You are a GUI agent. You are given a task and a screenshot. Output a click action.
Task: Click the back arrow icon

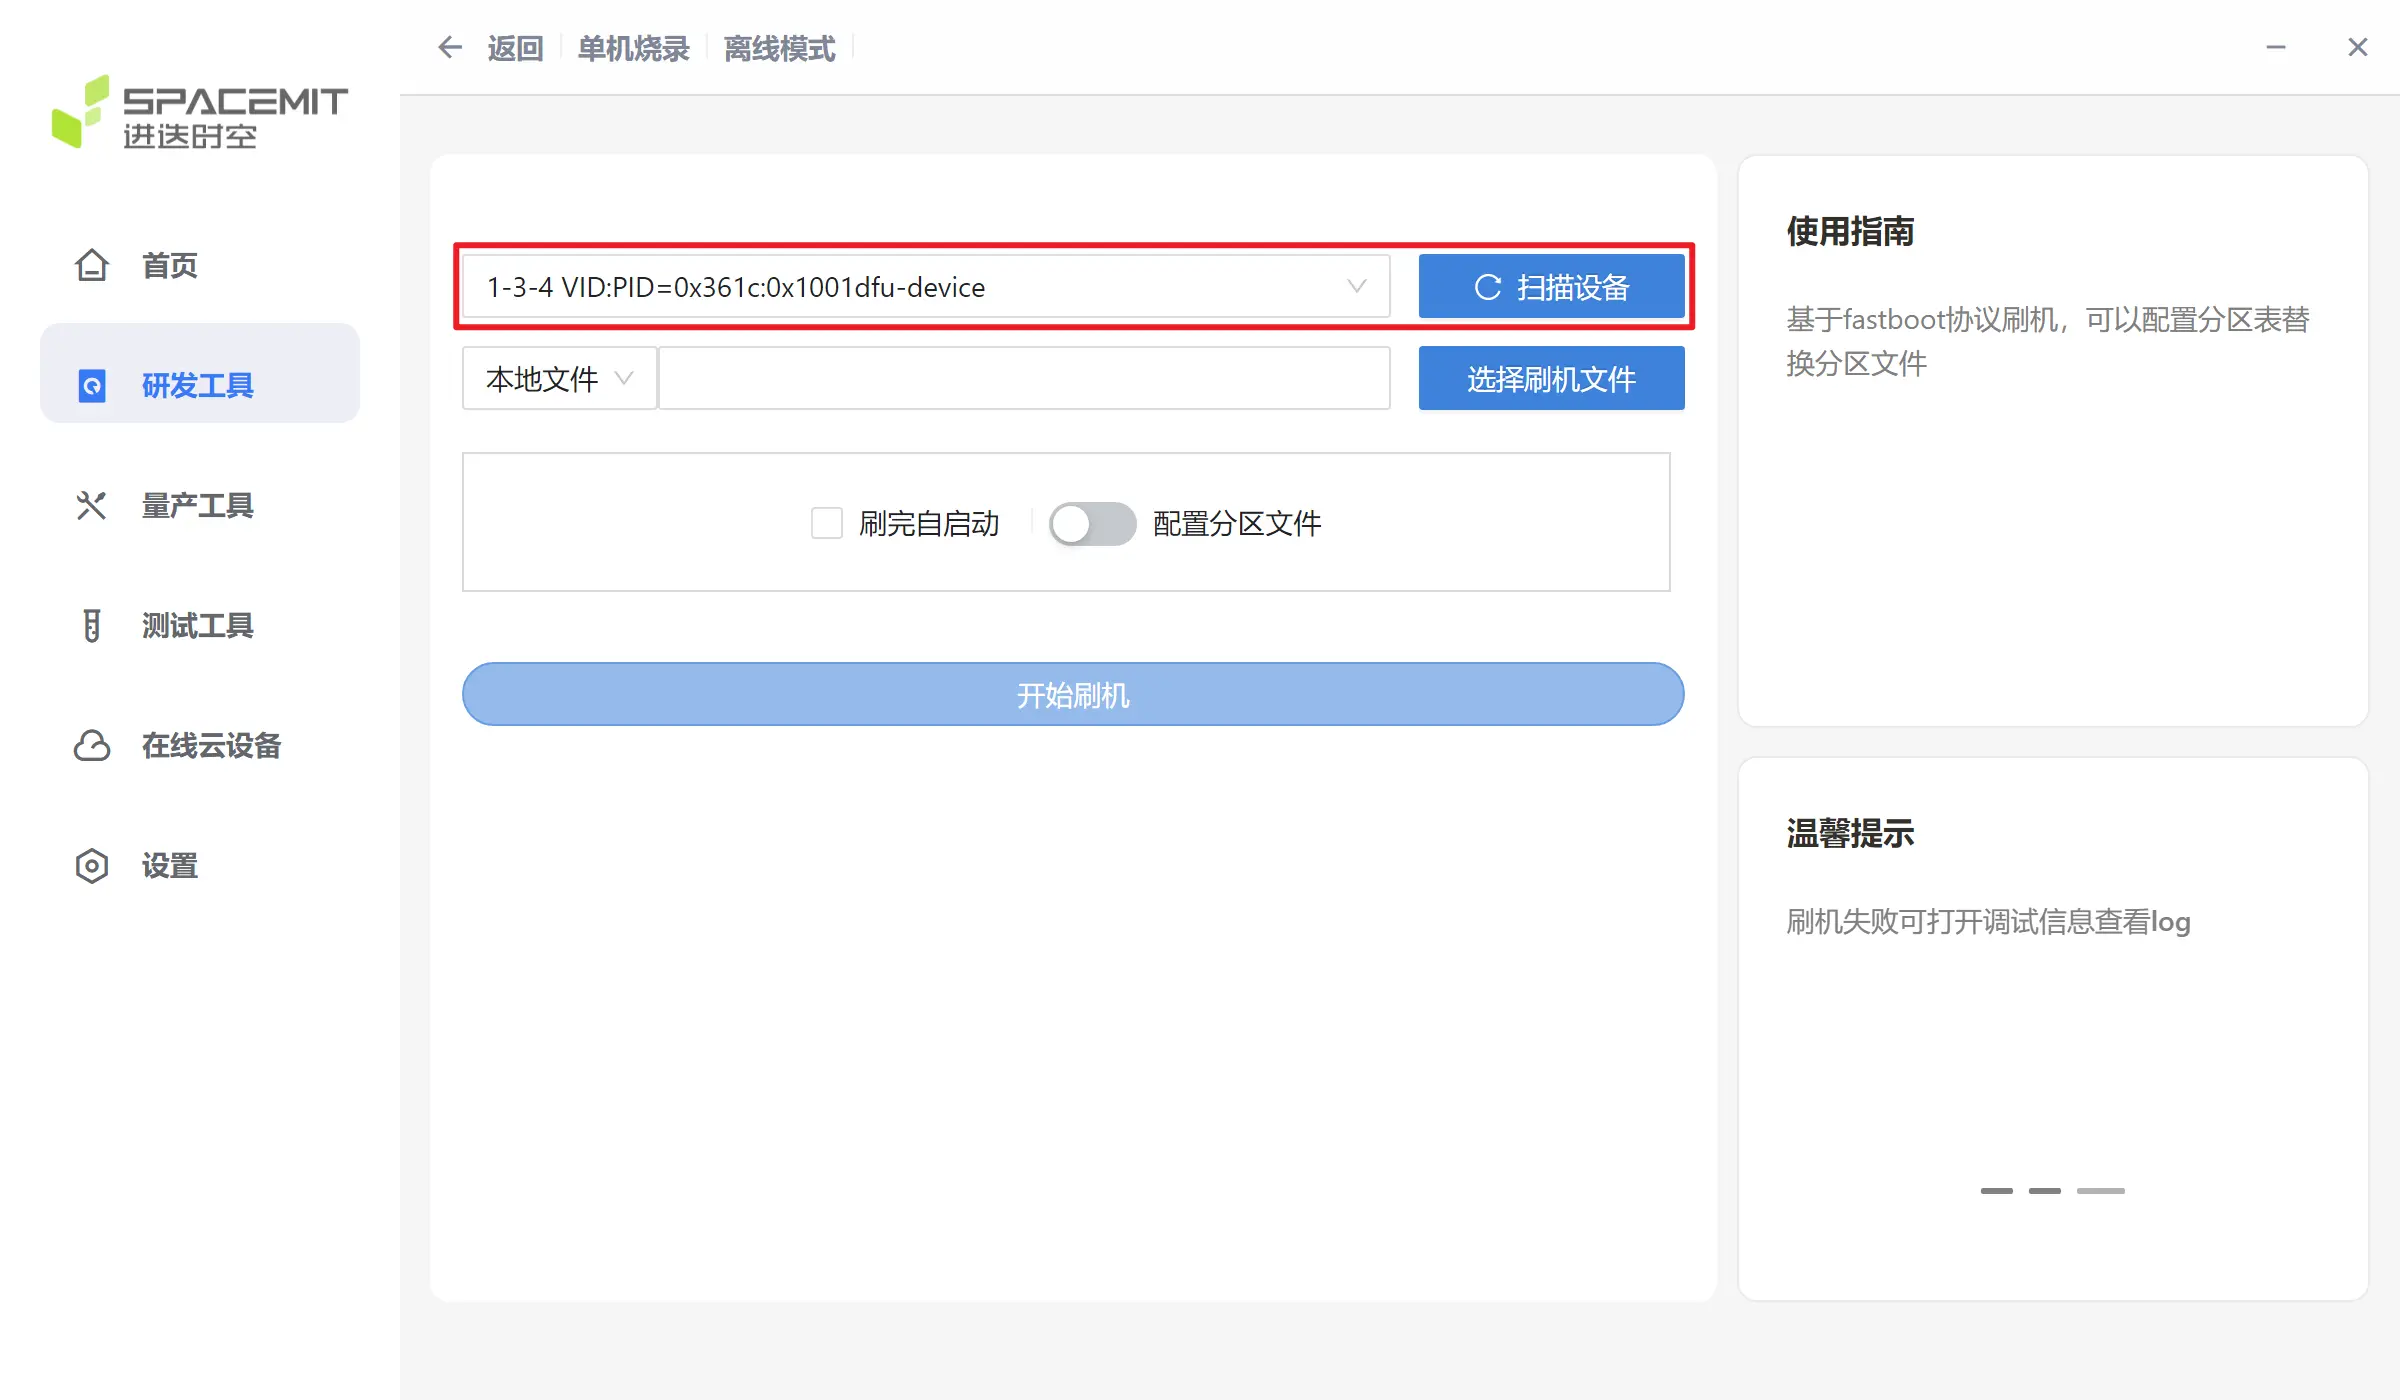pyautogui.click(x=450, y=47)
